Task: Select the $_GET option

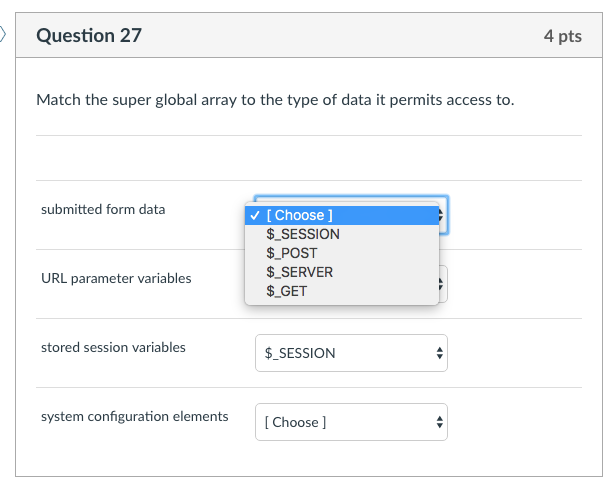Action: pos(287,291)
